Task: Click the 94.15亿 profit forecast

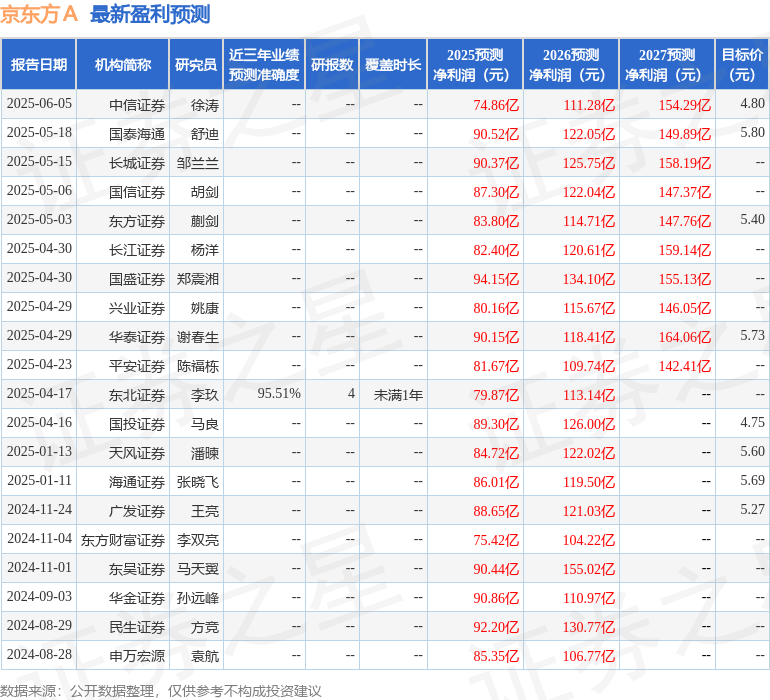Action: click(496, 279)
